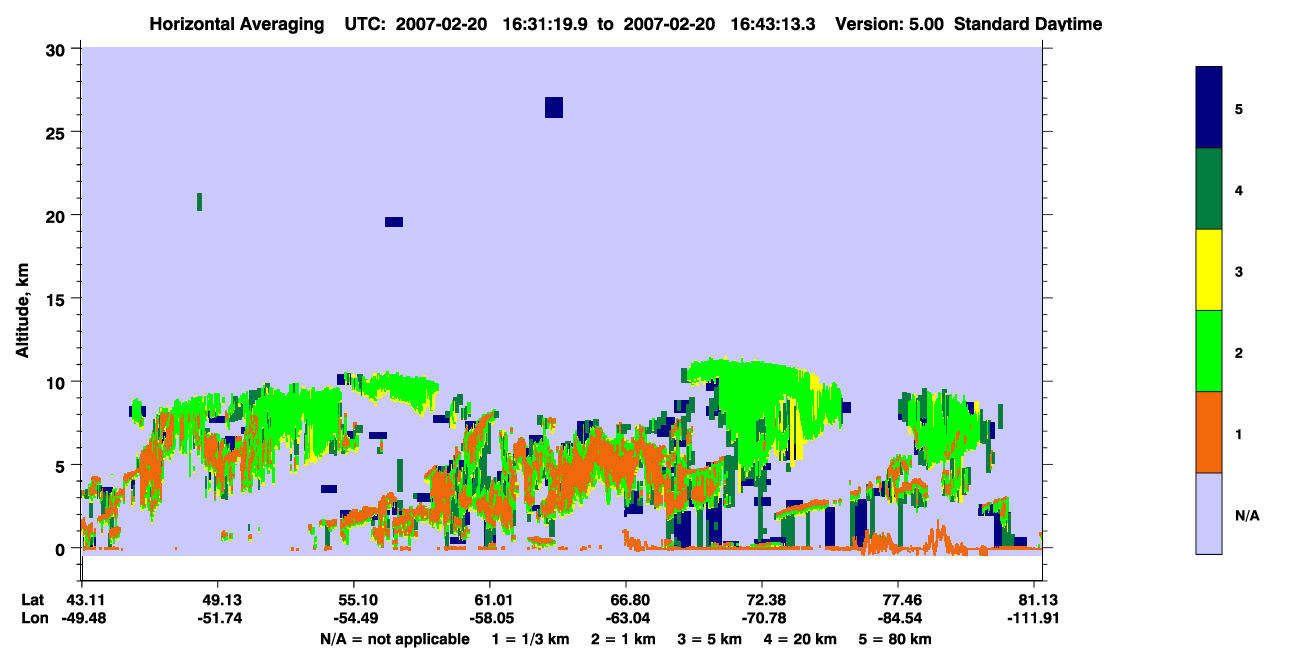1300x667 pixels.
Task: Click 'N/A = not applicable' legend note
Action: [394, 639]
